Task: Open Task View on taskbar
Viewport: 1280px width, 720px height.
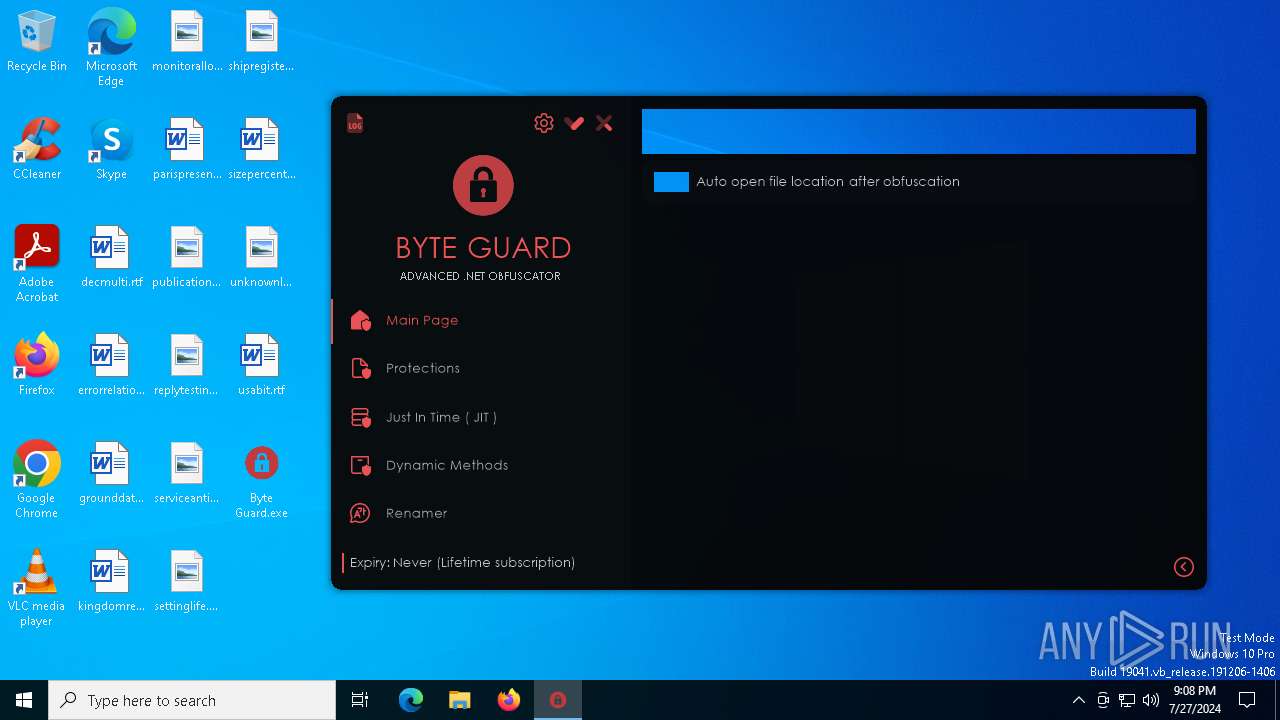Action: click(x=360, y=700)
